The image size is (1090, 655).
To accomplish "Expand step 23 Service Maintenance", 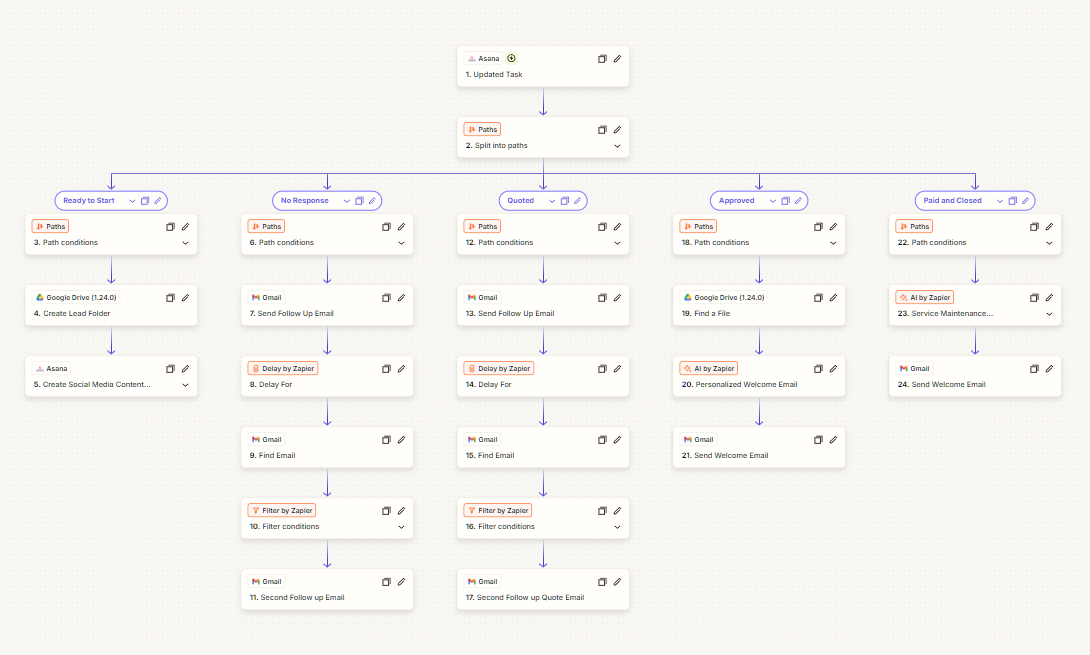I will tap(1050, 314).
